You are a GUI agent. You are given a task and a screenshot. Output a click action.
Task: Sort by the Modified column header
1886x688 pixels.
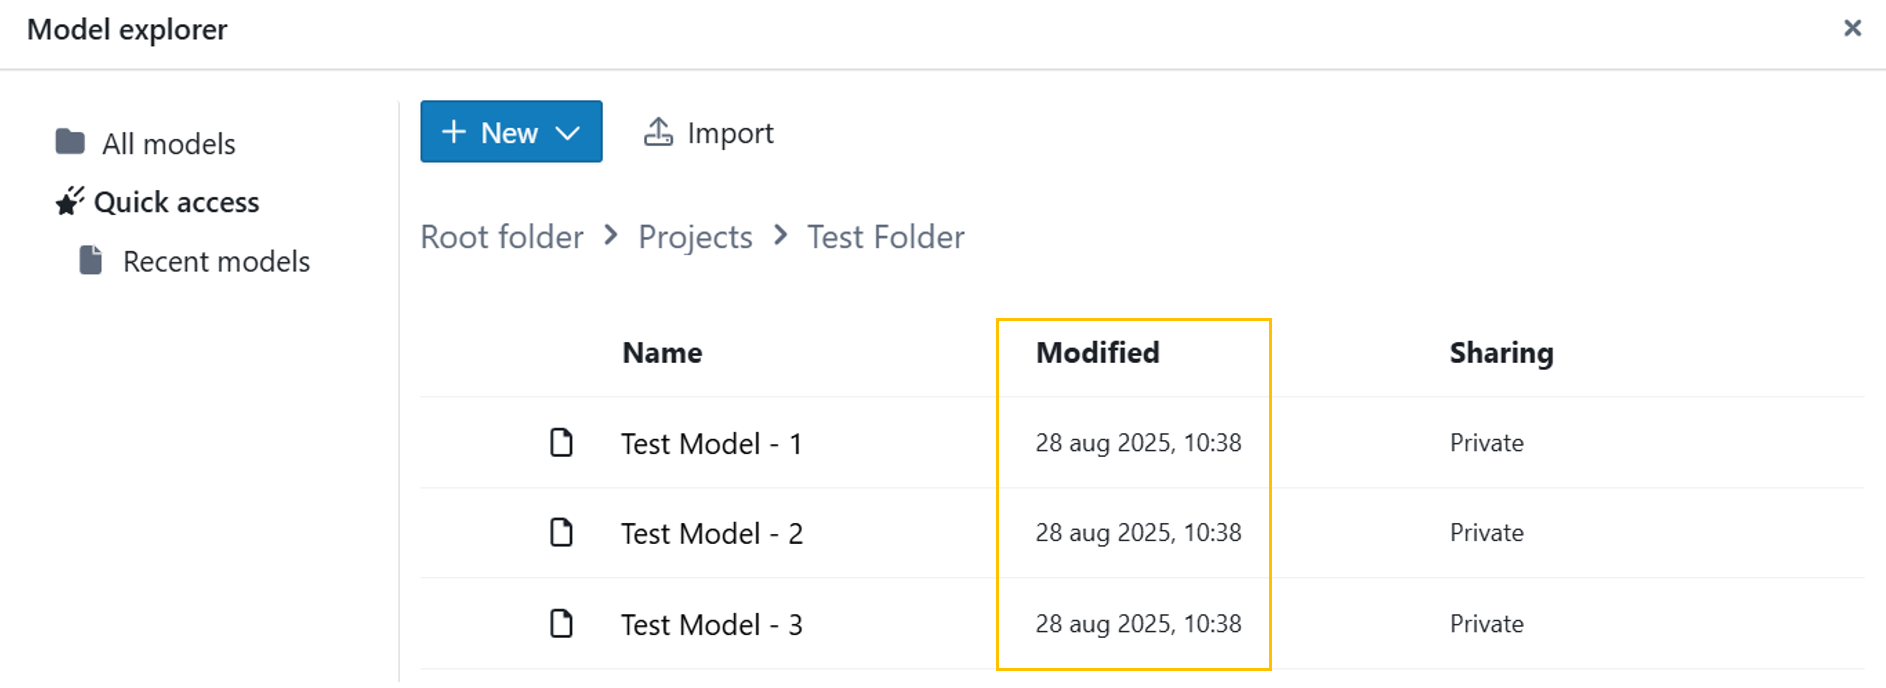[1097, 353]
